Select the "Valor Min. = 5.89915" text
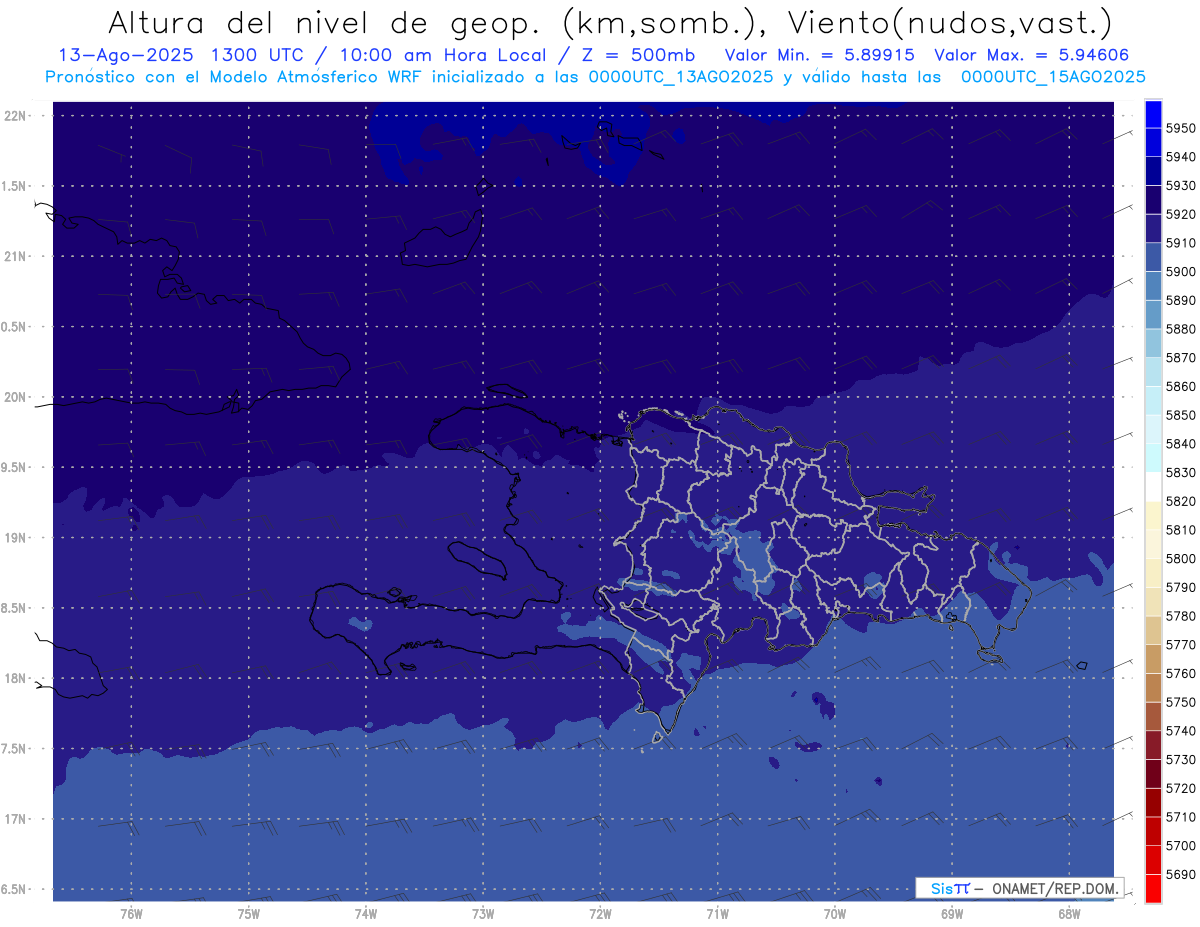Screen dimensions: 1200x927 click(819, 55)
